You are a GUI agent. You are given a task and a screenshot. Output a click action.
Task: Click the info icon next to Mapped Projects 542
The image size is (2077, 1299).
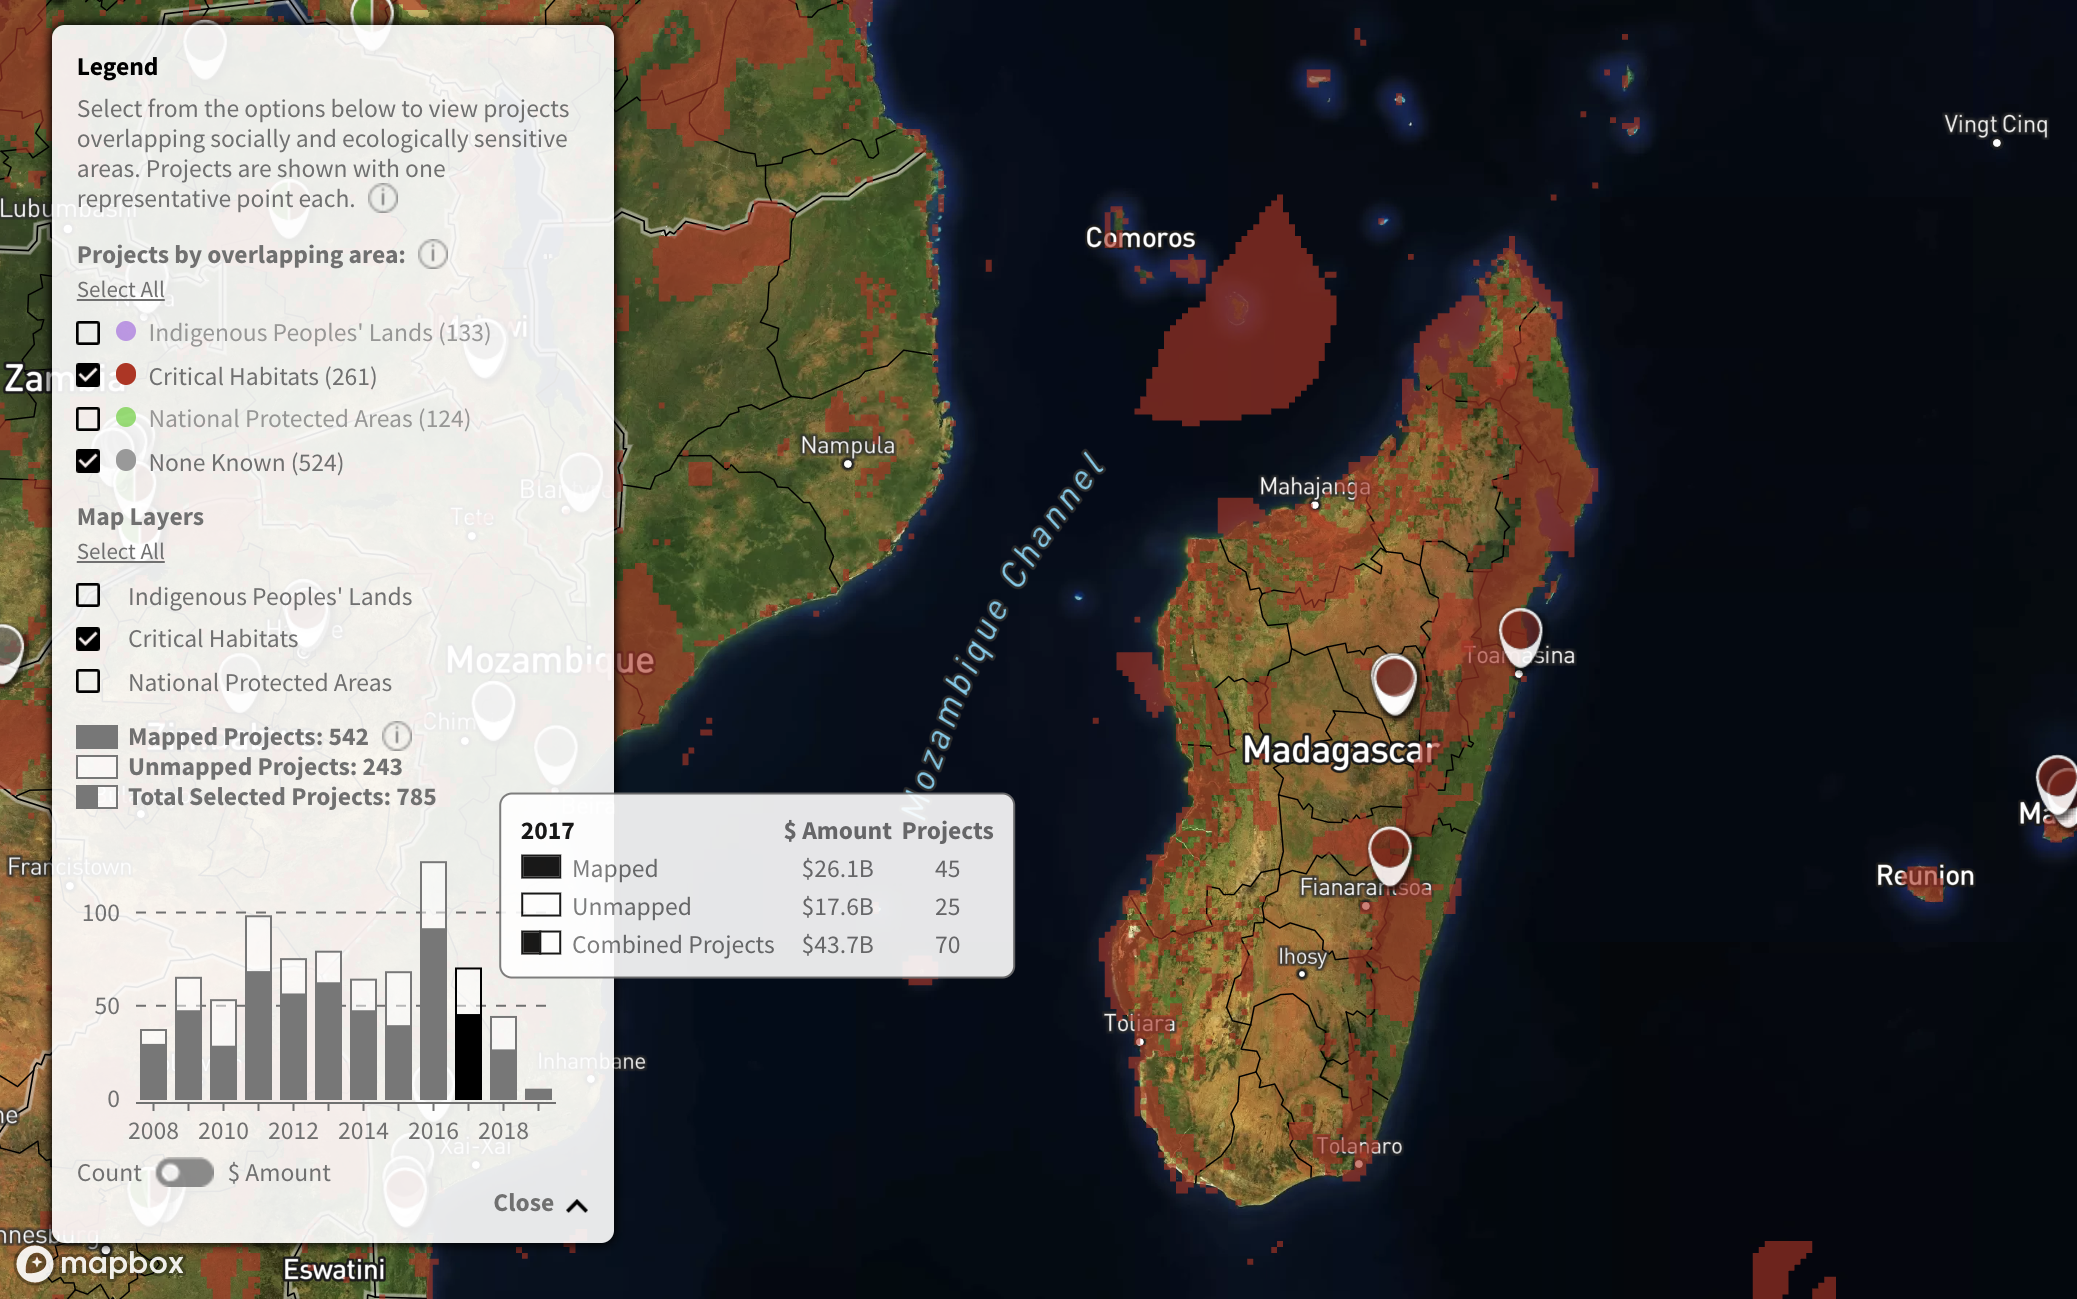[x=394, y=736]
